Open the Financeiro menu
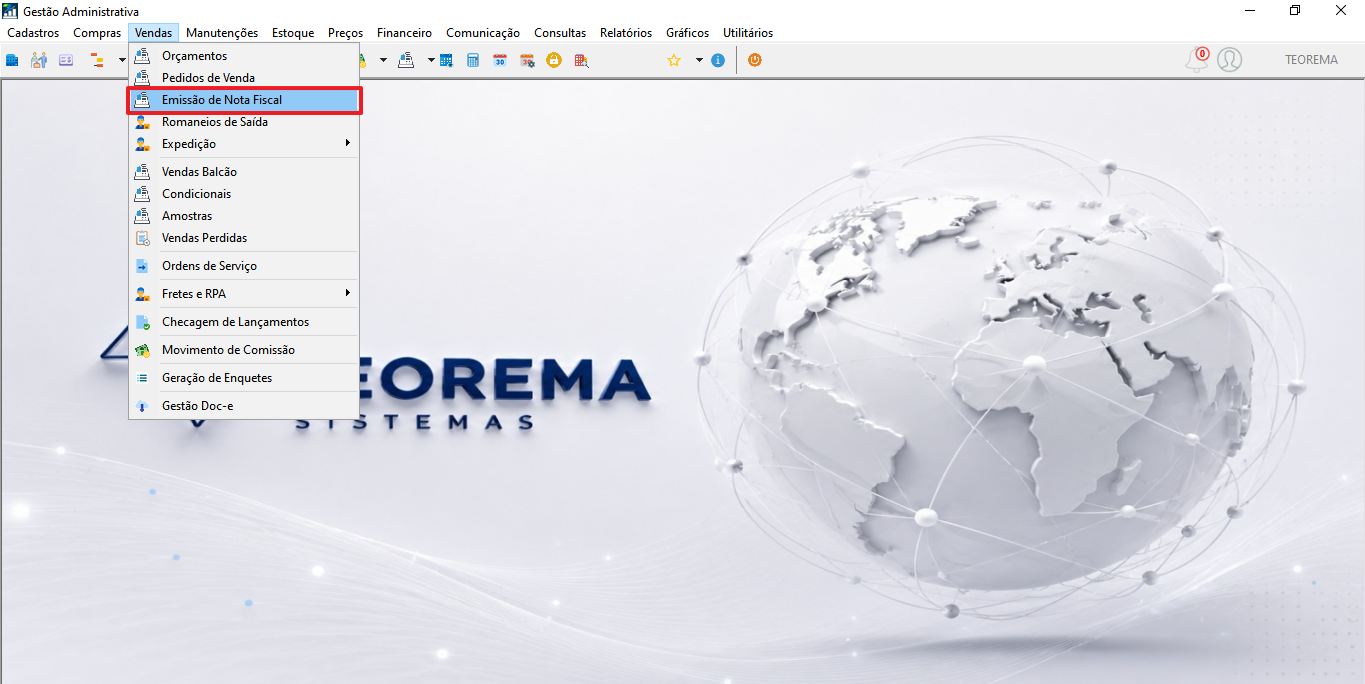This screenshot has height=684, width=1365. 405,33
